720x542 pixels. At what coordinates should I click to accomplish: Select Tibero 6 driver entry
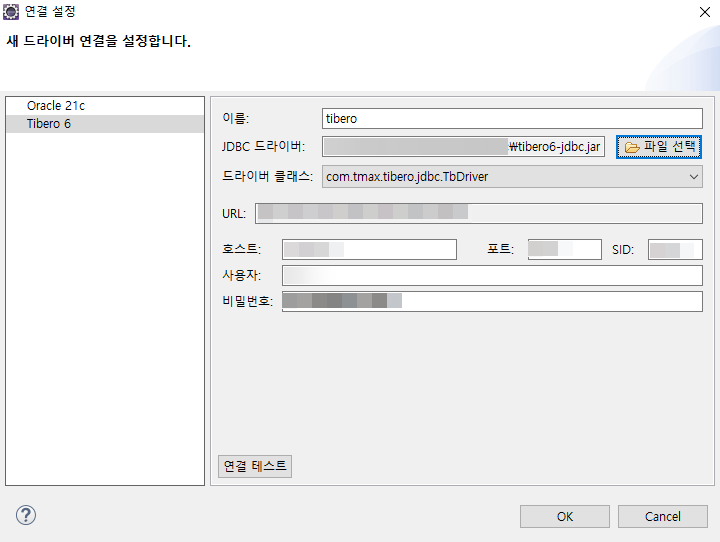[105, 124]
